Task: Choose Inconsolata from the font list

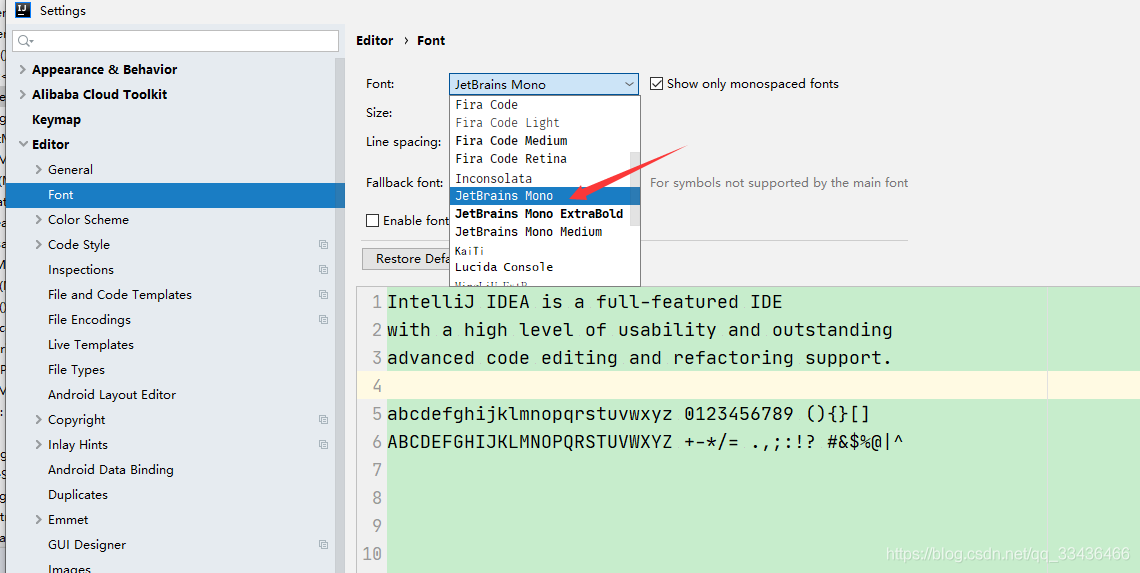Action: point(539,178)
